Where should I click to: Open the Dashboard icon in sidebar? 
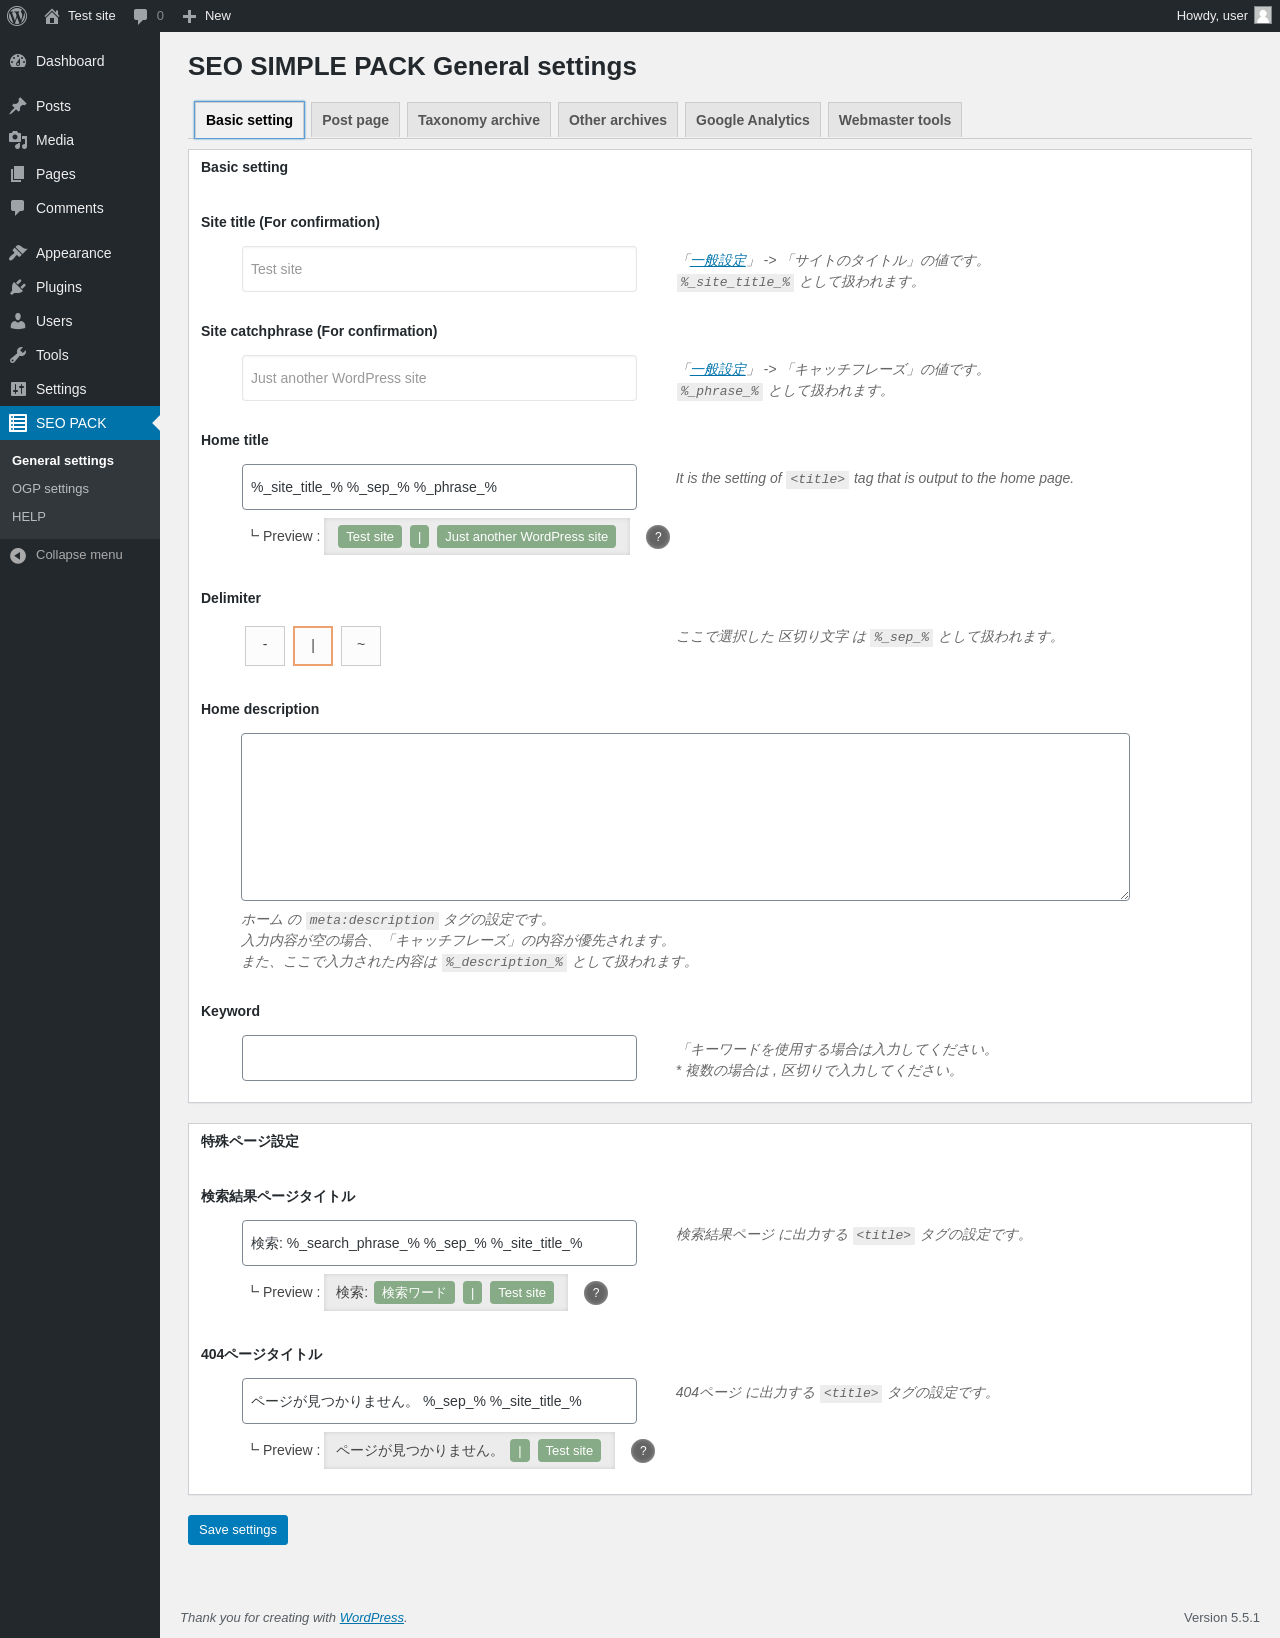click(18, 61)
